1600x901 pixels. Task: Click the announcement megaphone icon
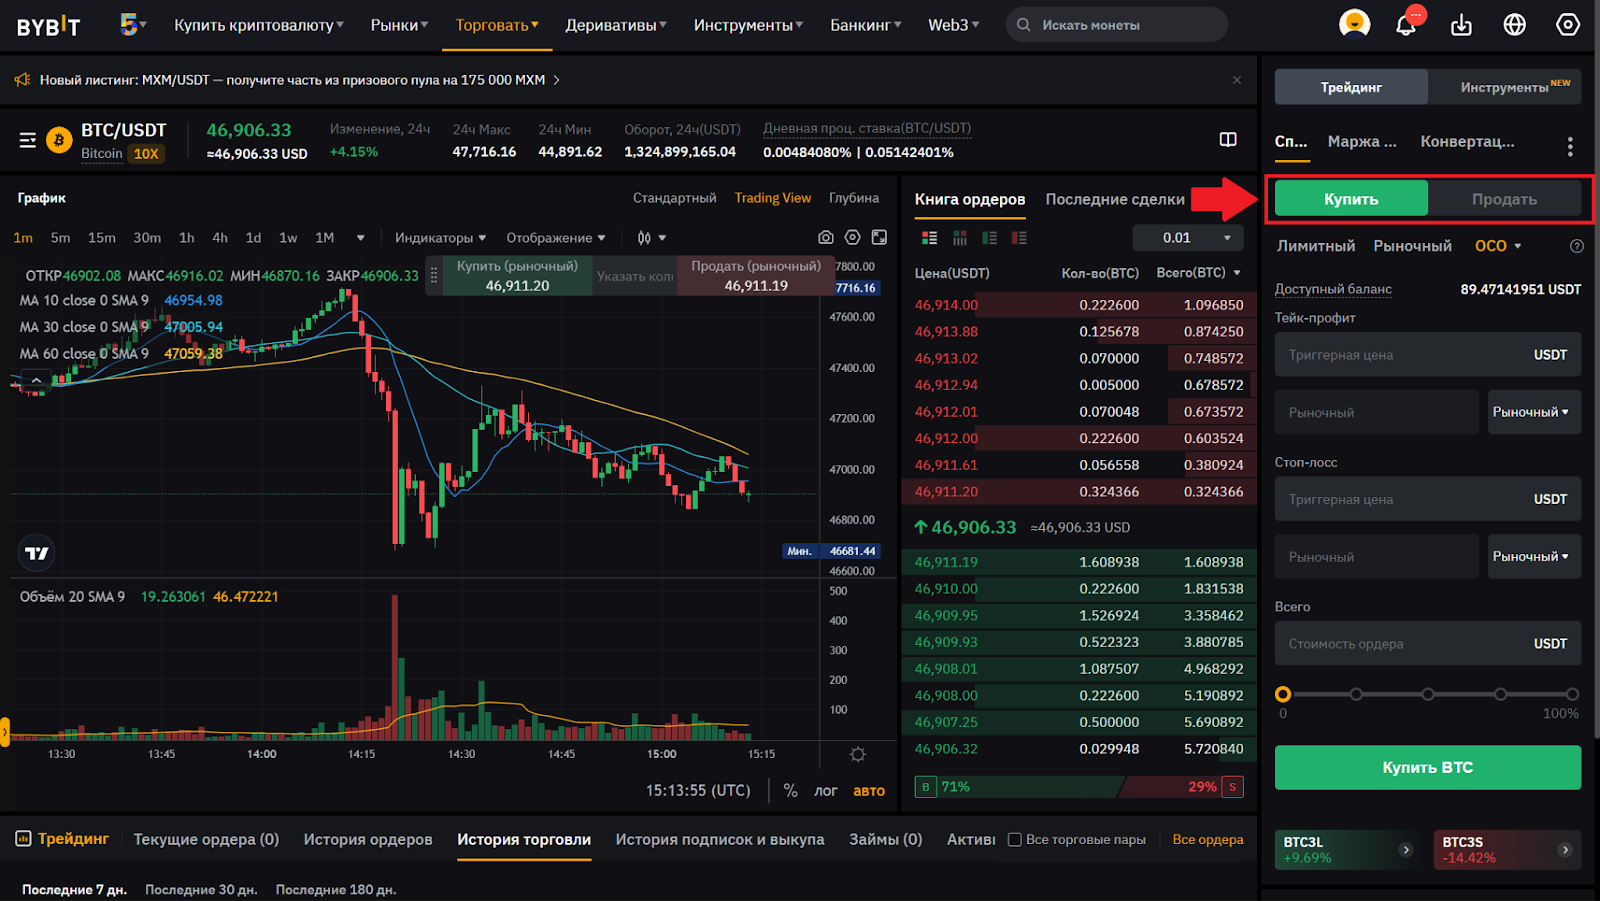(x=22, y=80)
